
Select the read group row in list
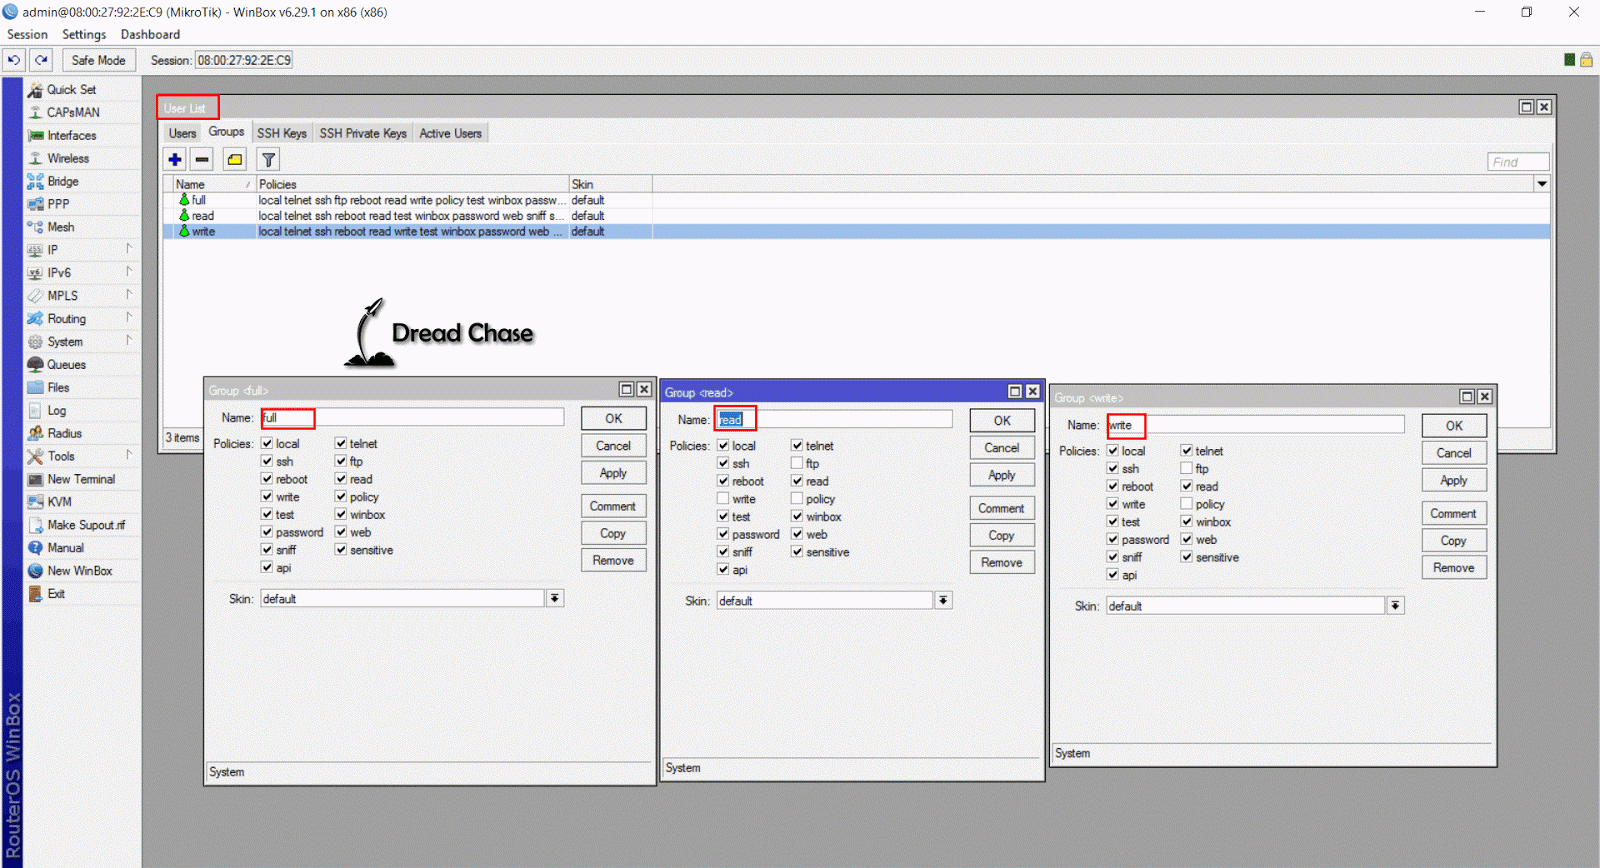point(856,216)
